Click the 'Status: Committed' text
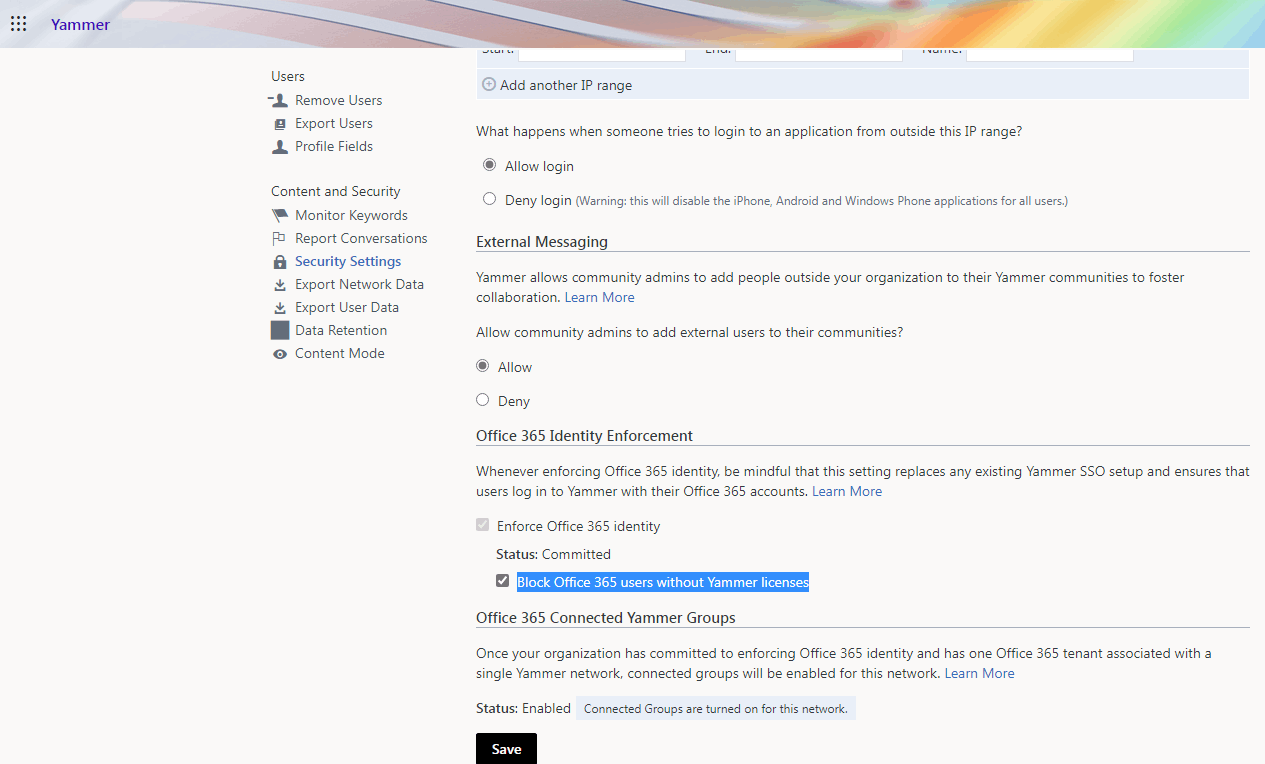The width and height of the screenshot is (1265, 764). [553, 554]
